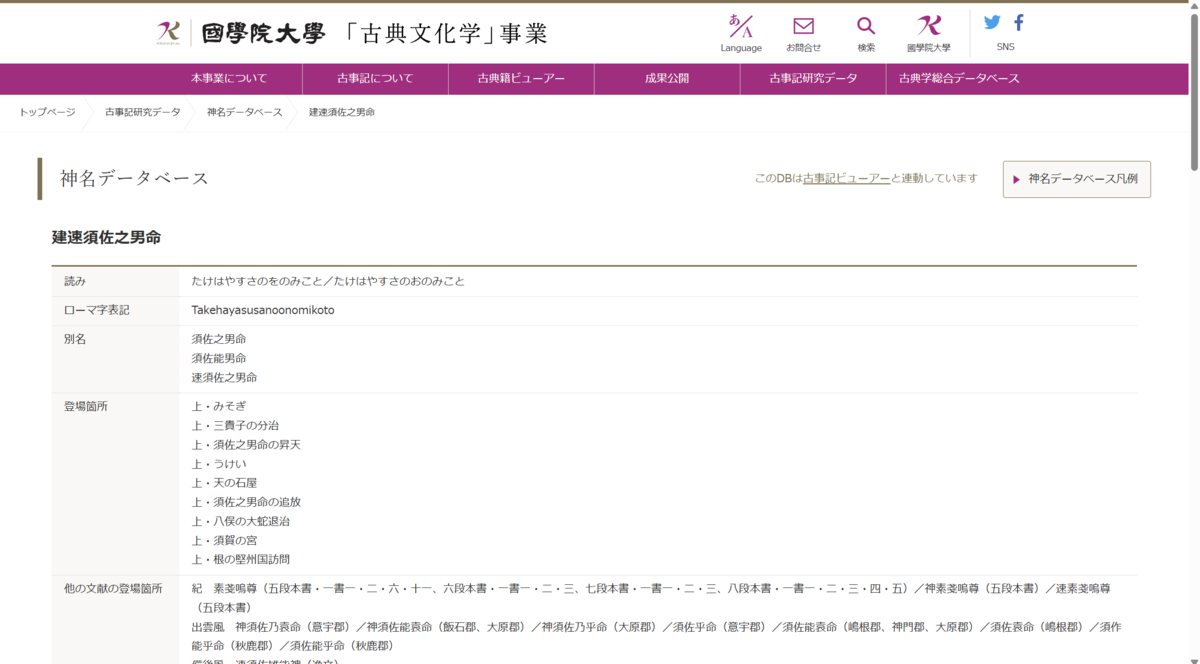Open the Facebook icon

(x=1019, y=22)
